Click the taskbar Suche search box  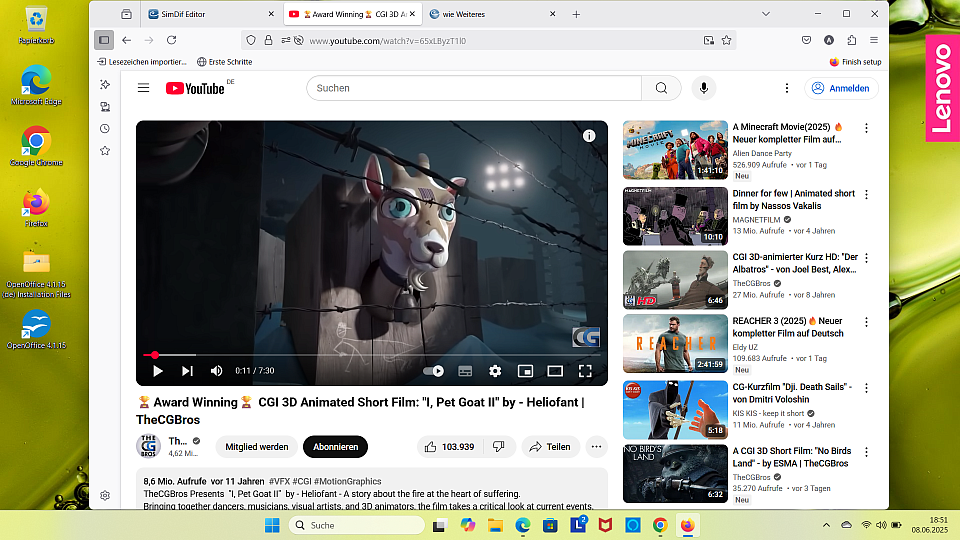click(356, 525)
